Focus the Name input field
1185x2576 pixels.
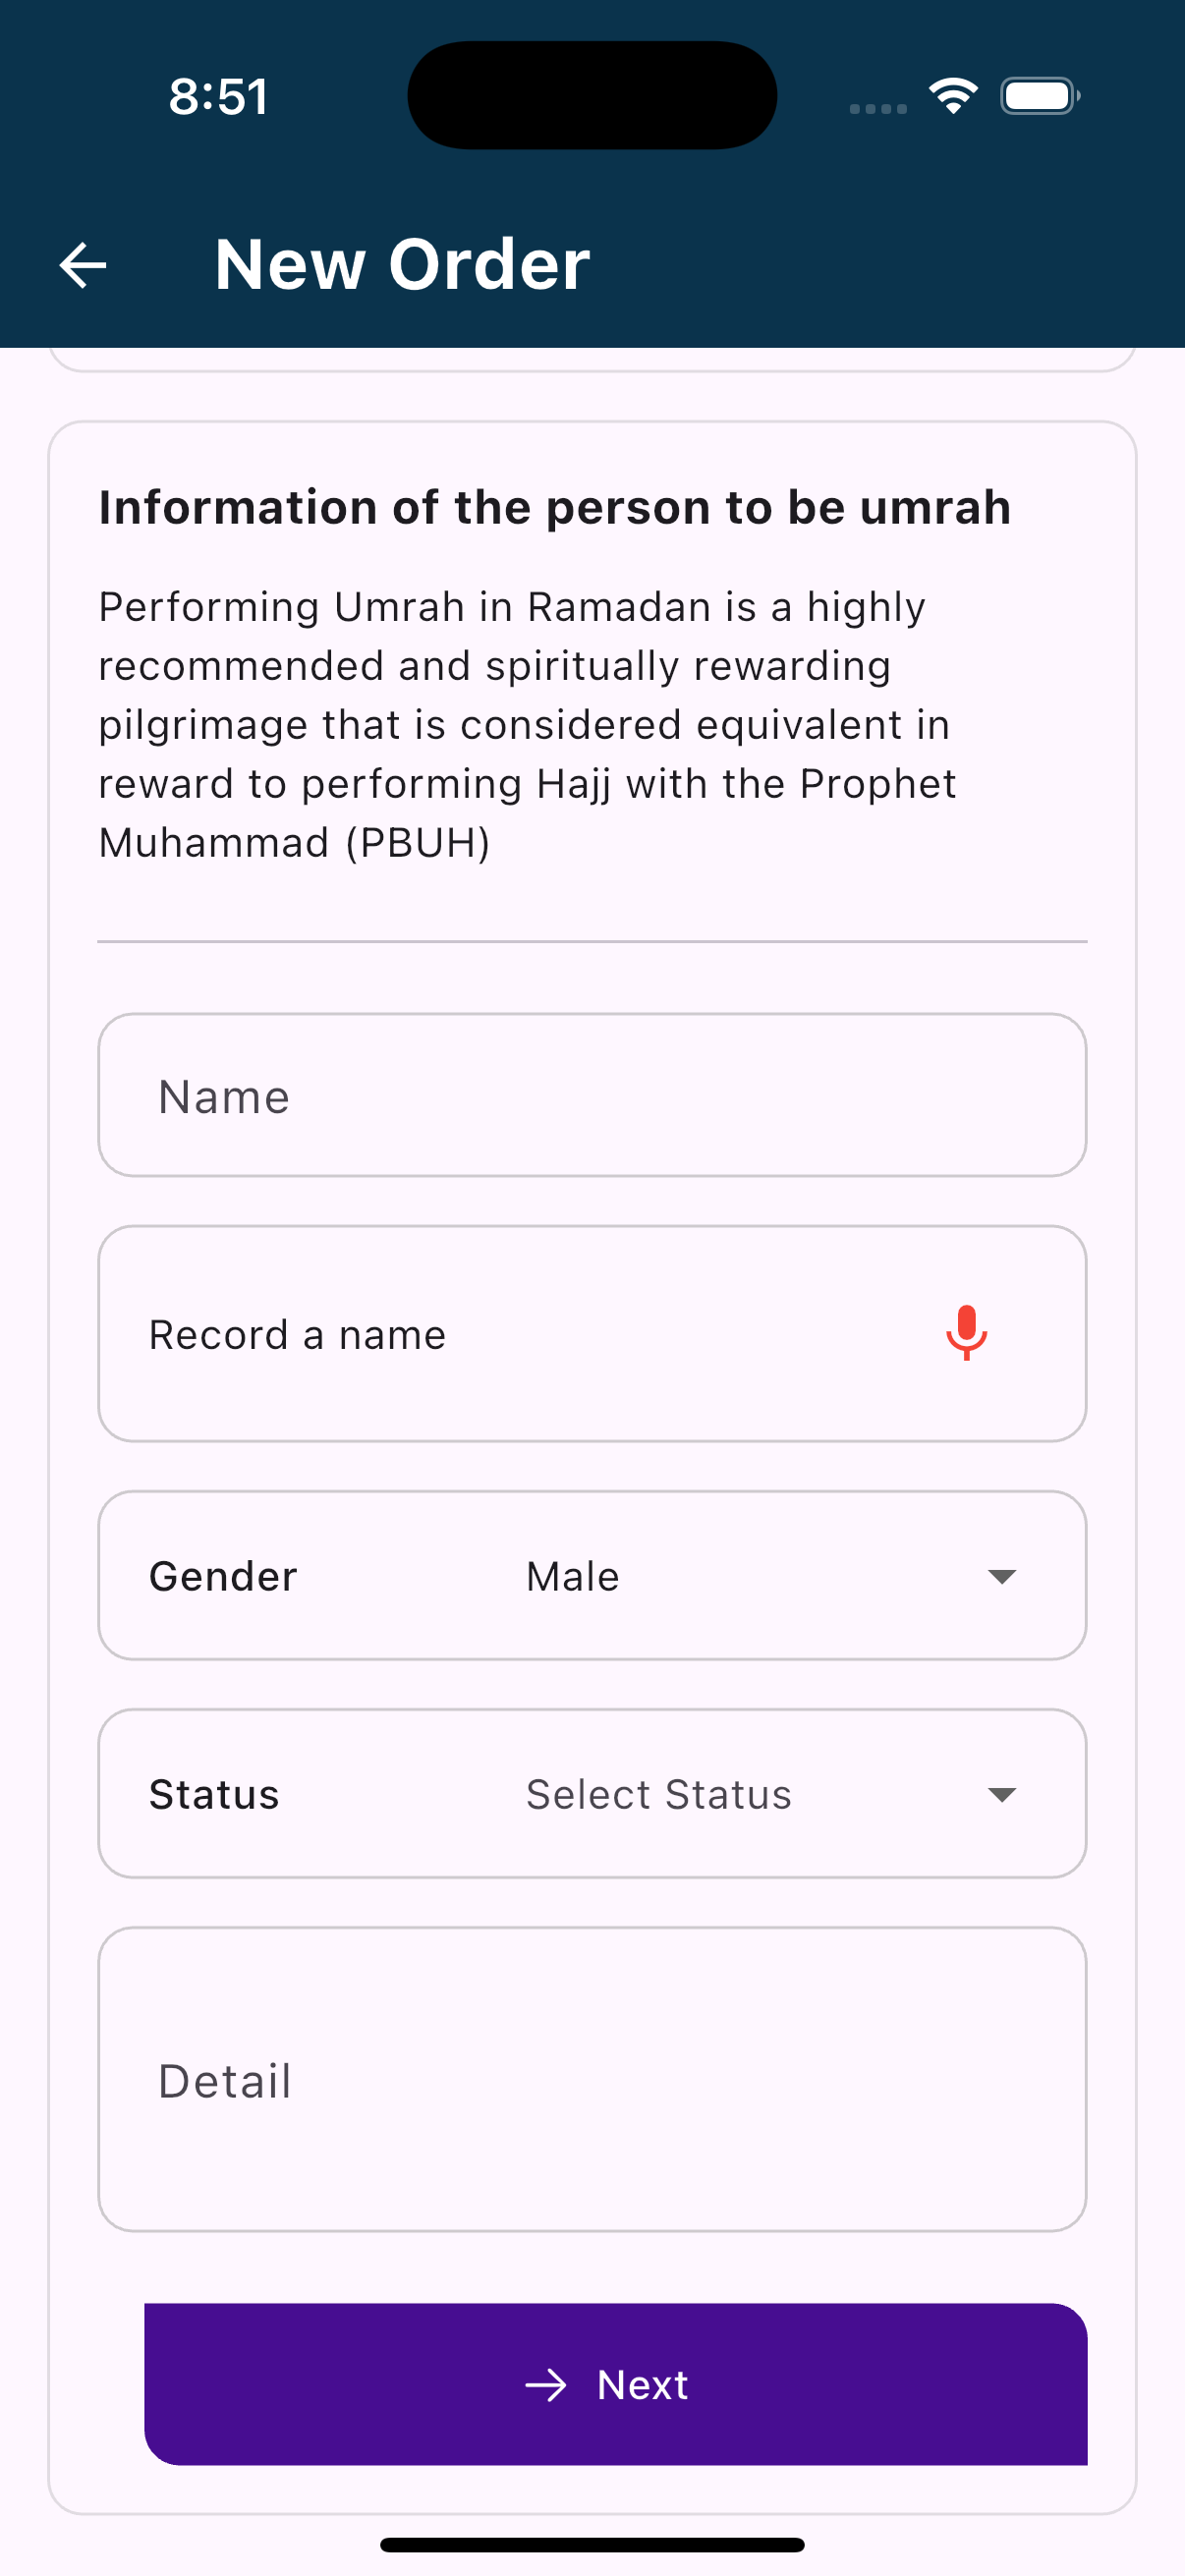pyautogui.click(x=592, y=1096)
